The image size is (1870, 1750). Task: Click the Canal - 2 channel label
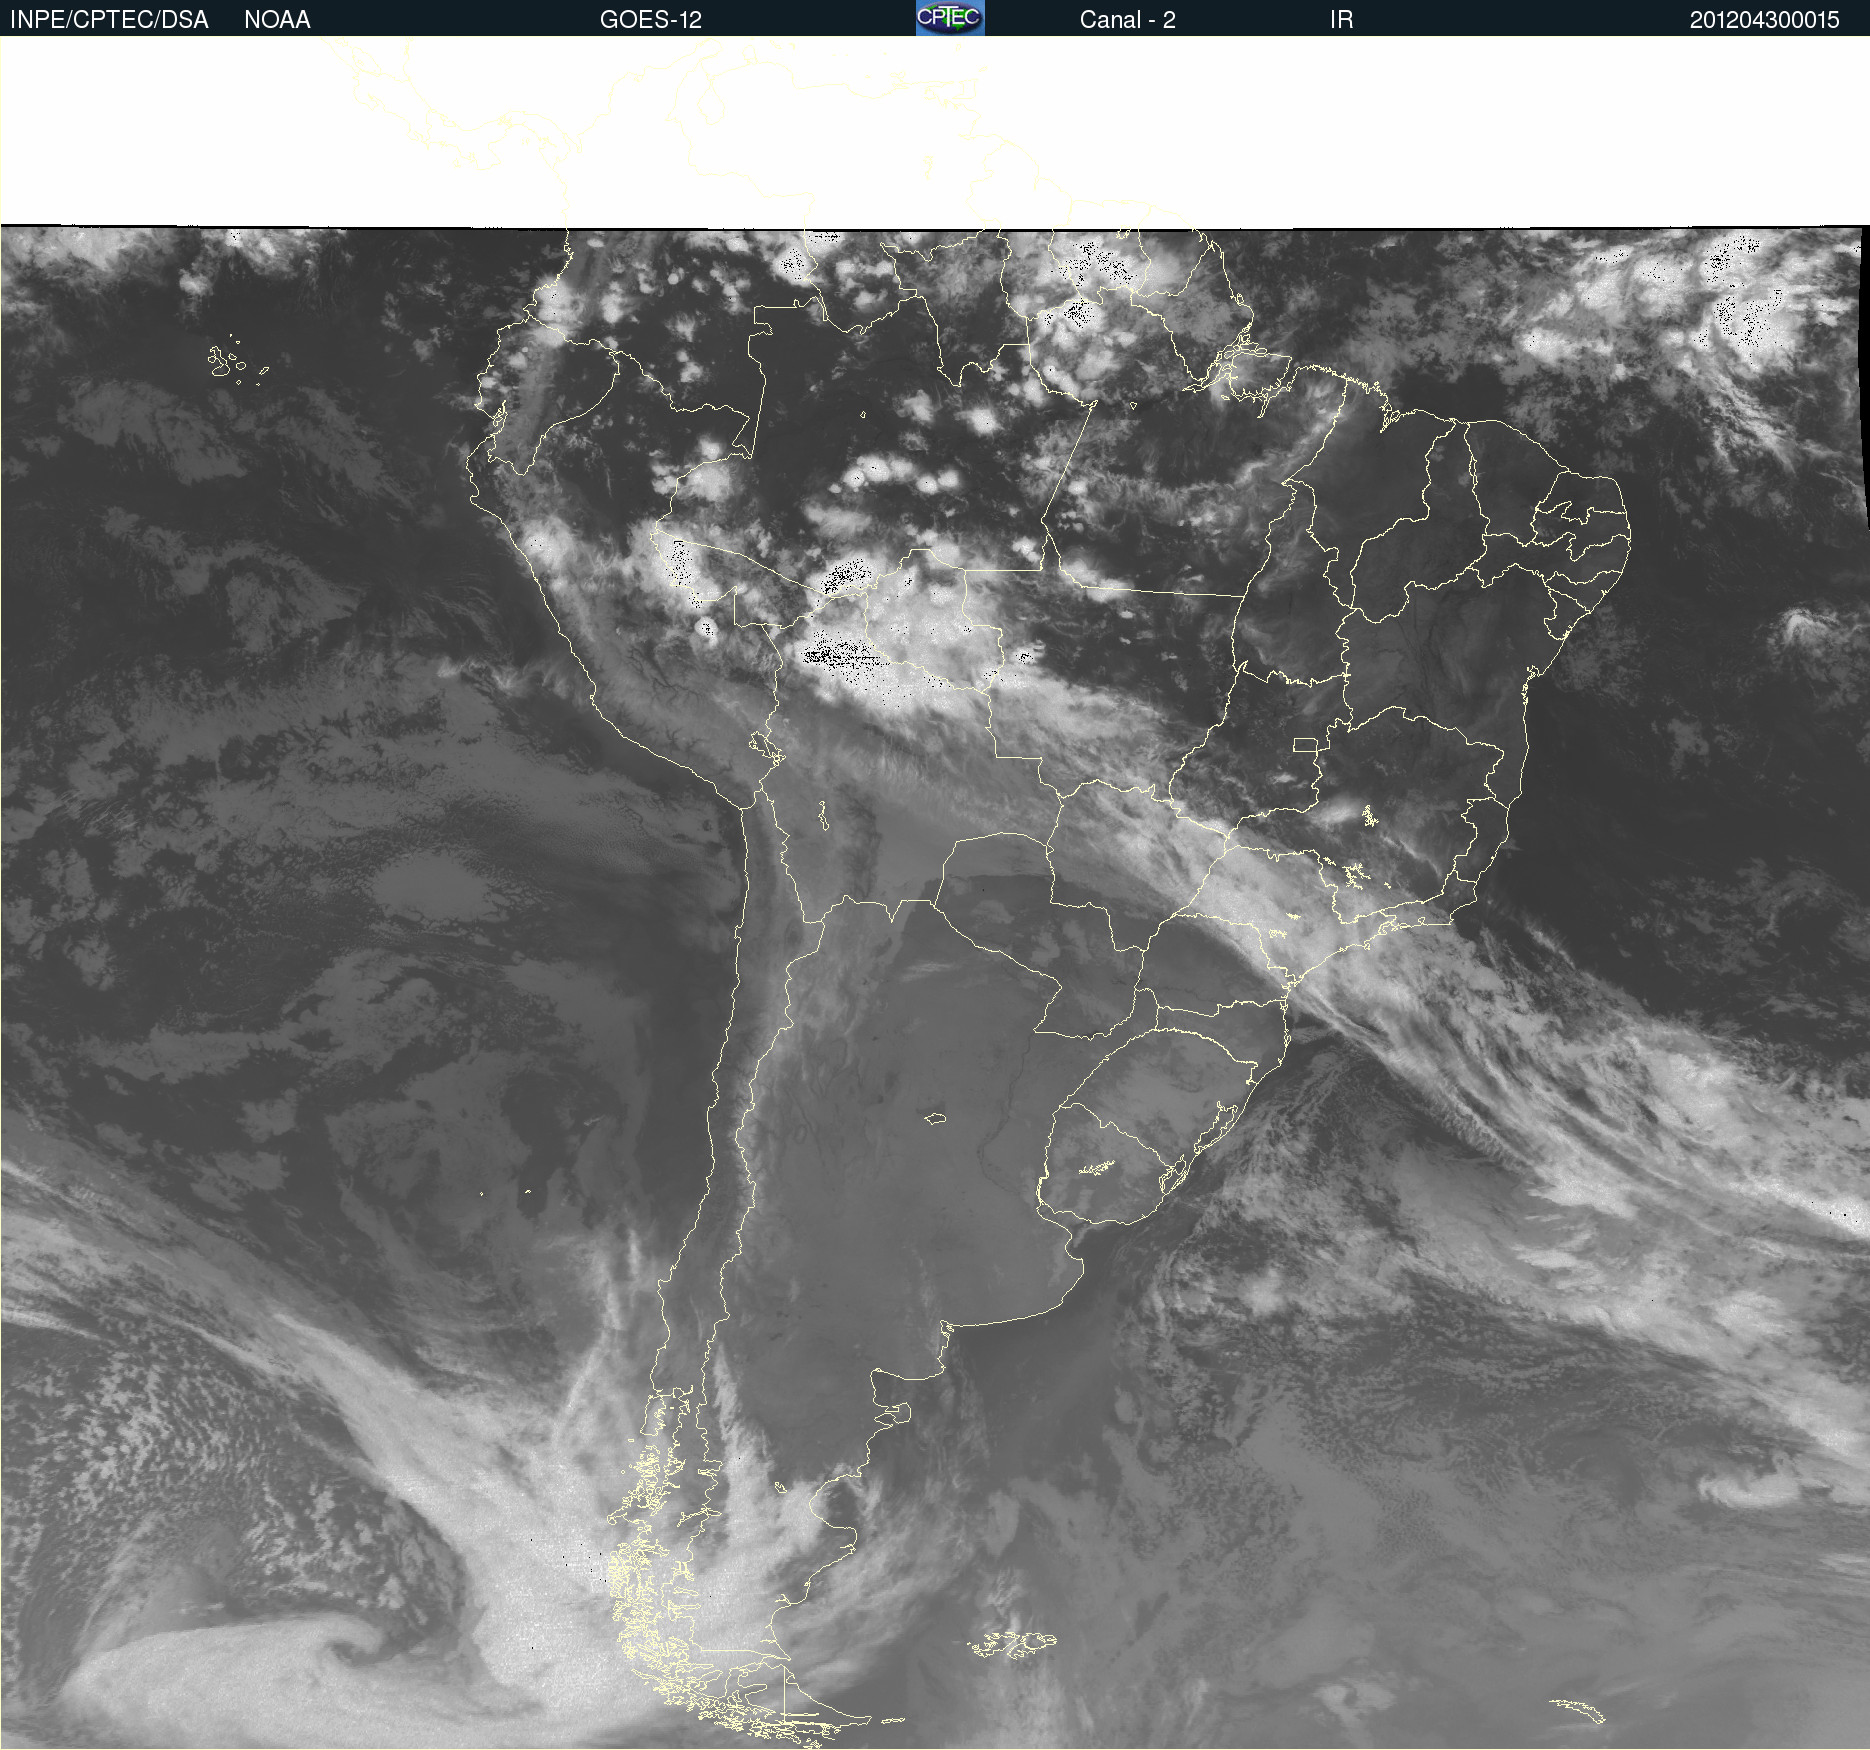1127,20
